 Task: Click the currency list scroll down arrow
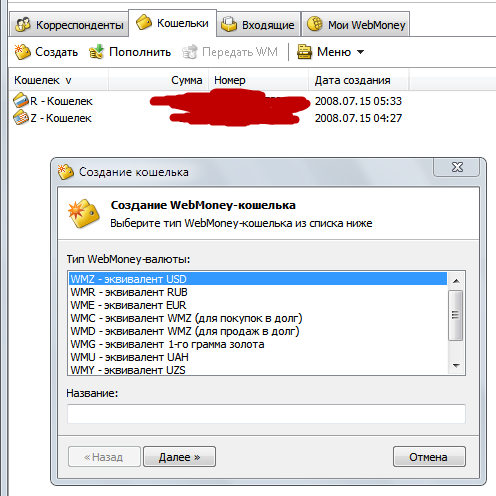pos(456,366)
